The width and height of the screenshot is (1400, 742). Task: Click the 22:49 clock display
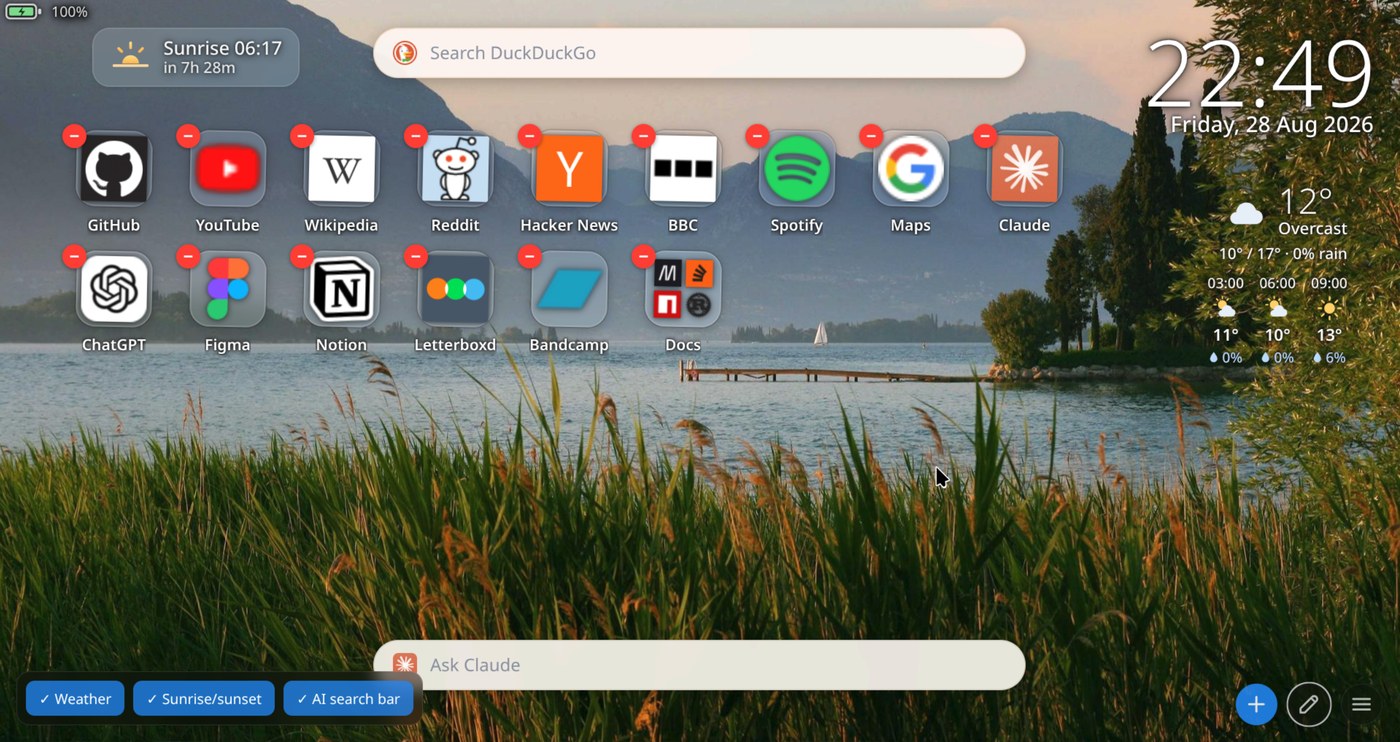point(1261,74)
